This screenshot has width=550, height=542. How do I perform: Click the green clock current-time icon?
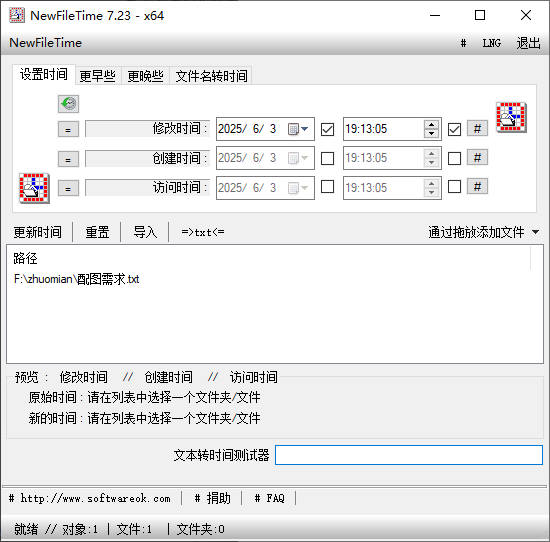[68, 104]
